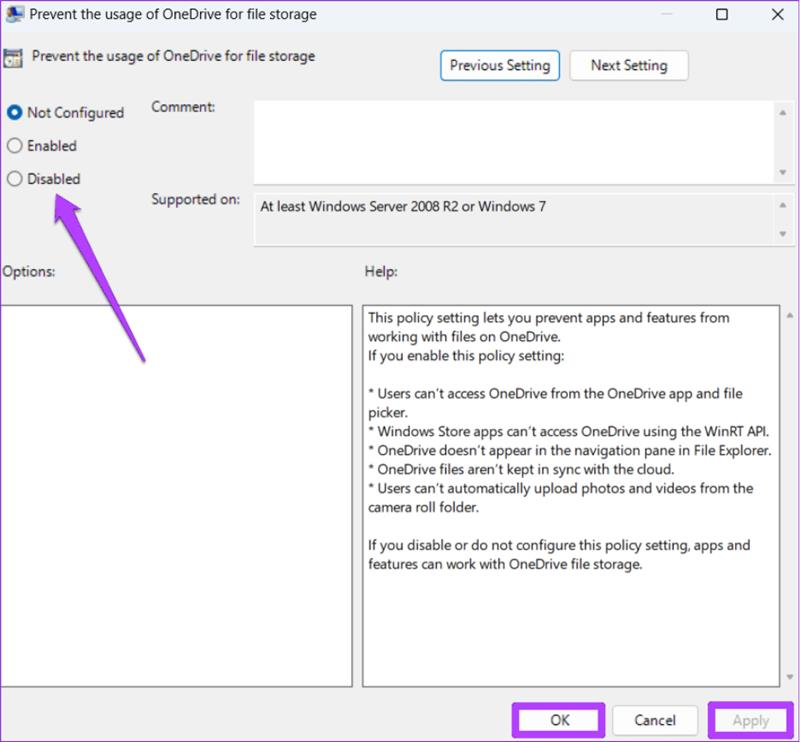Click the 'OneDrive files aren't kept in sync' line

point(521,469)
